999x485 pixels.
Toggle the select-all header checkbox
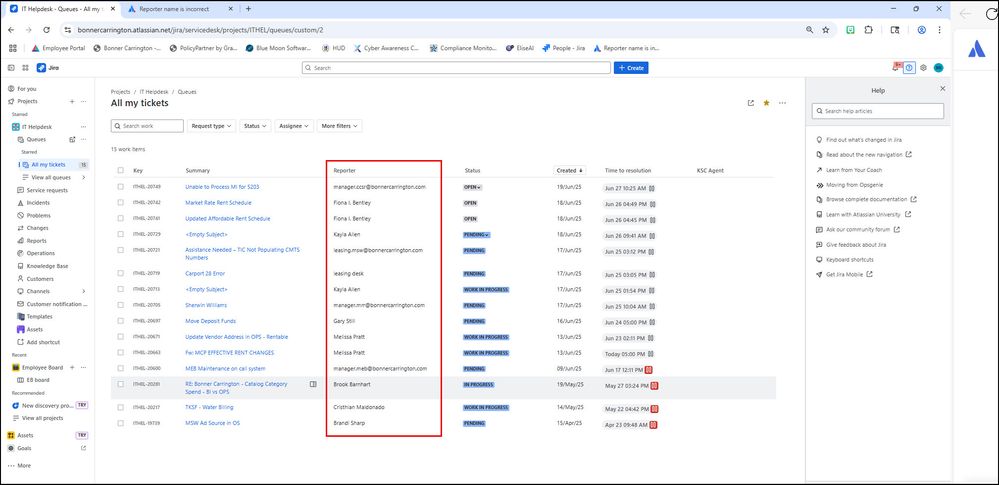click(x=120, y=170)
